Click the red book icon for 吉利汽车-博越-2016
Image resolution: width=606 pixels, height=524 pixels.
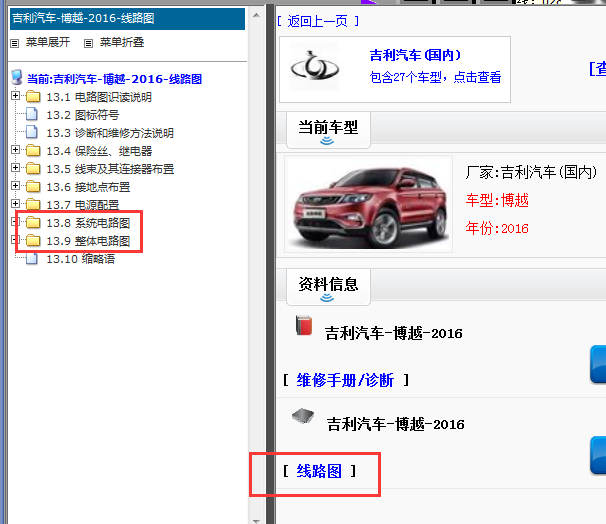coord(304,325)
